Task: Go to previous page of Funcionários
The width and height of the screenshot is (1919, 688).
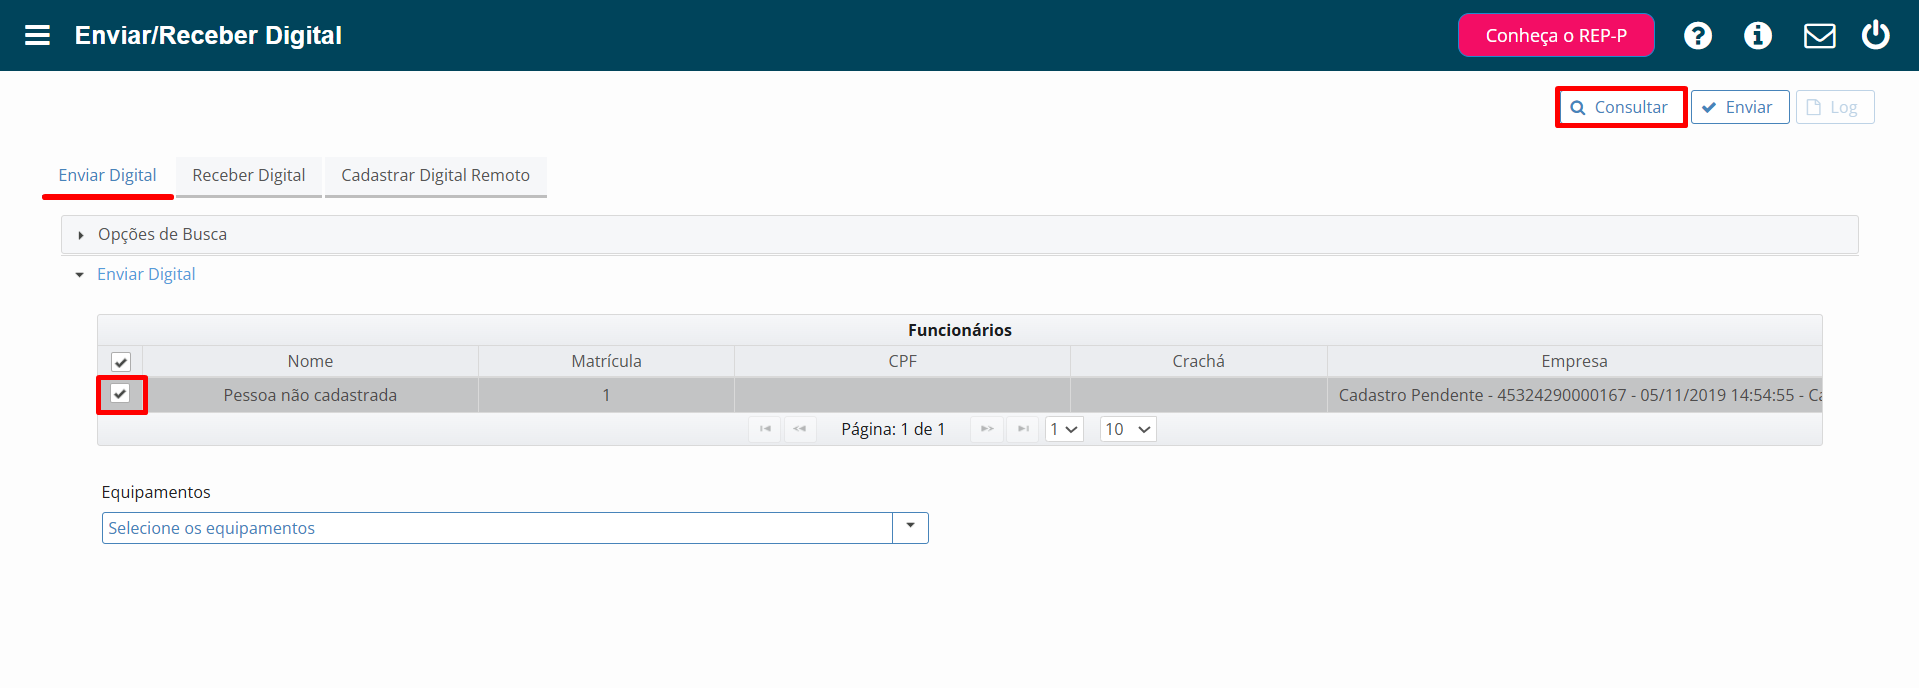Action: point(800,429)
